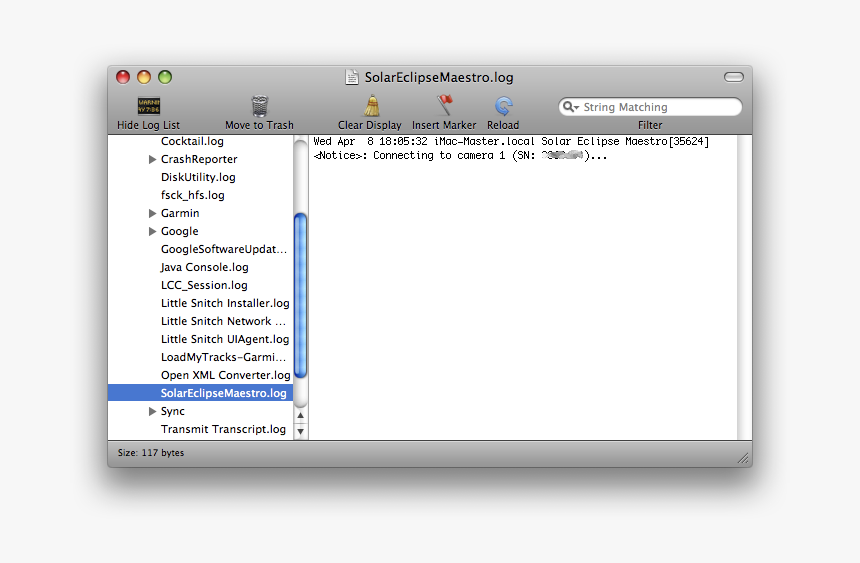Expand the CrashReporter folder
860x563 pixels.
tap(152, 159)
